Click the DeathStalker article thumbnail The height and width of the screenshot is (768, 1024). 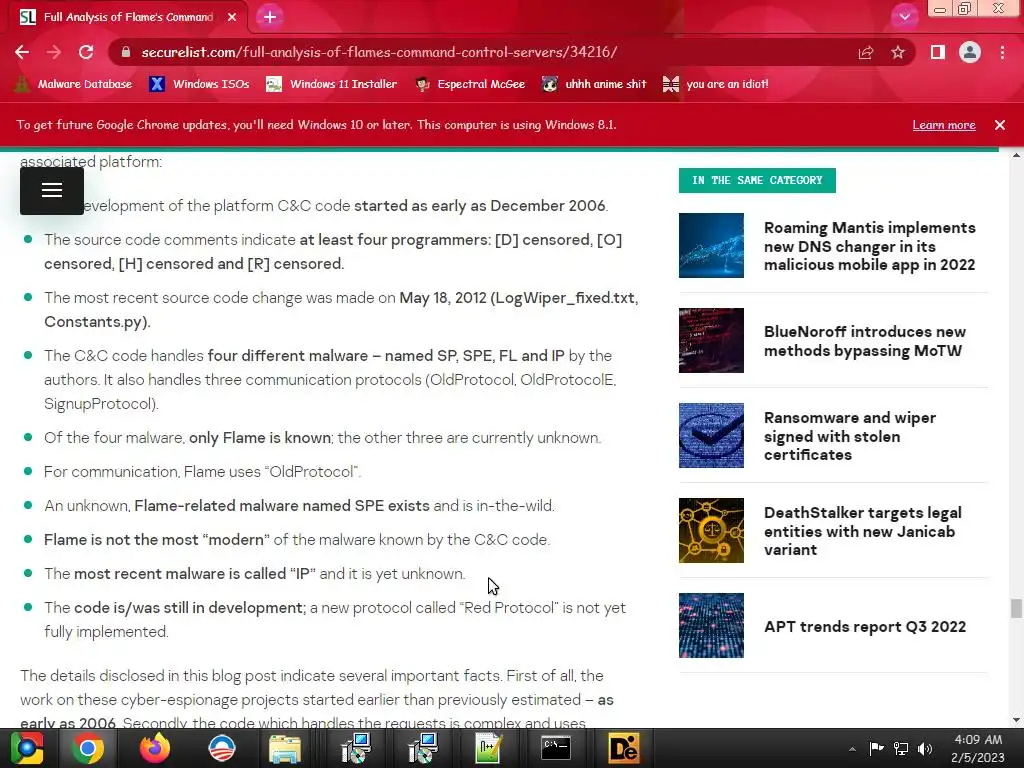coord(711,530)
